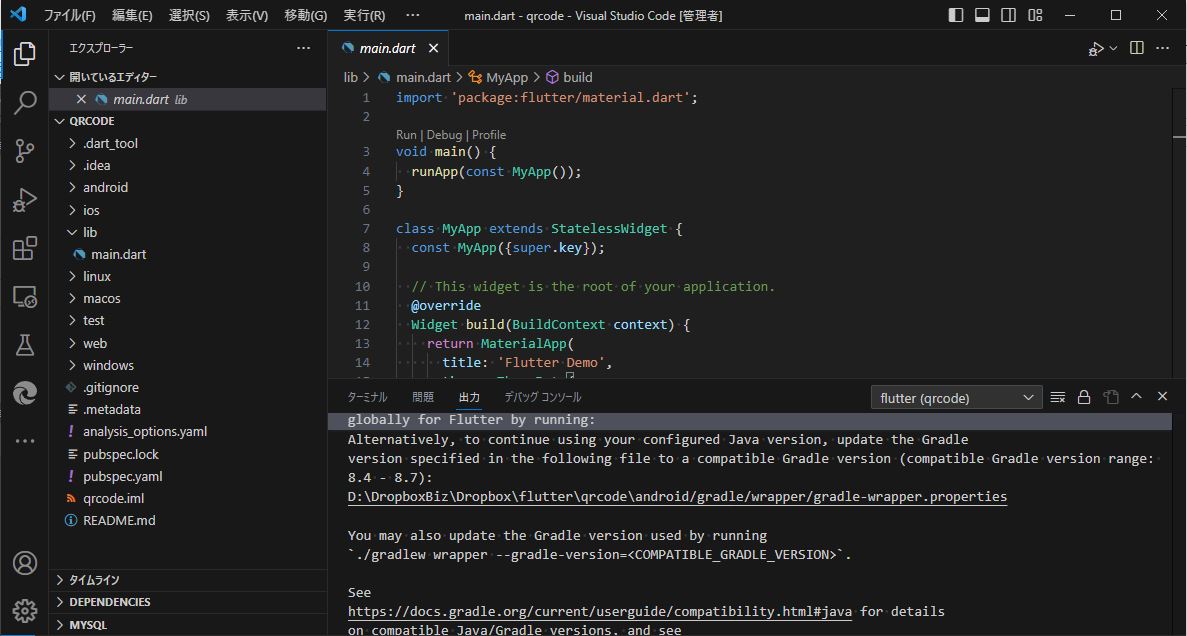Screen dimensions: 1187x636
Task: Open the 実行(R) menu
Action: 364,15
